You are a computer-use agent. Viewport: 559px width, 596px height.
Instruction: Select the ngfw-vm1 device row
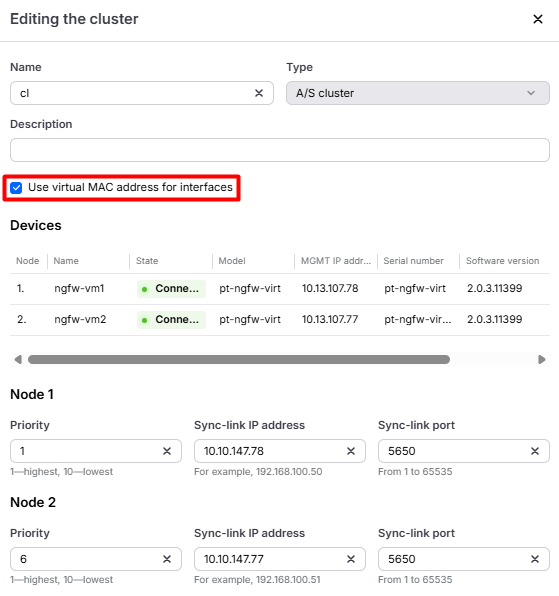tap(280, 288)
